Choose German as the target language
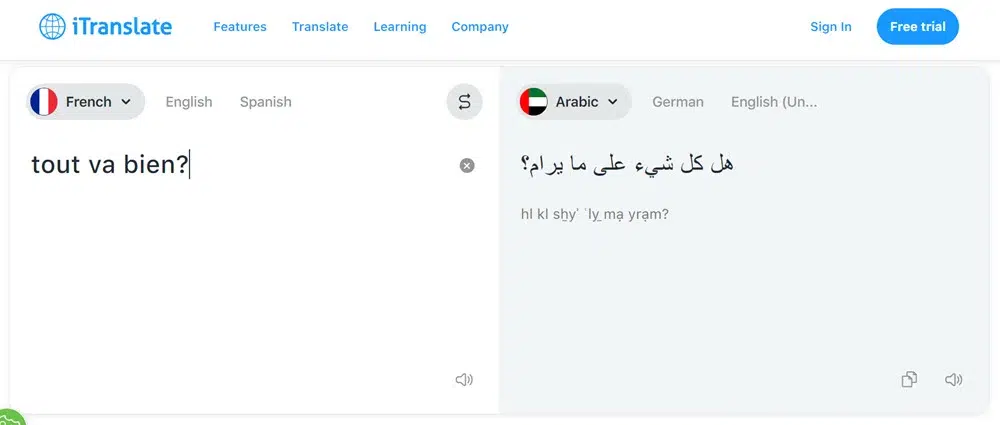1000x425 pixels. (678, 102)
